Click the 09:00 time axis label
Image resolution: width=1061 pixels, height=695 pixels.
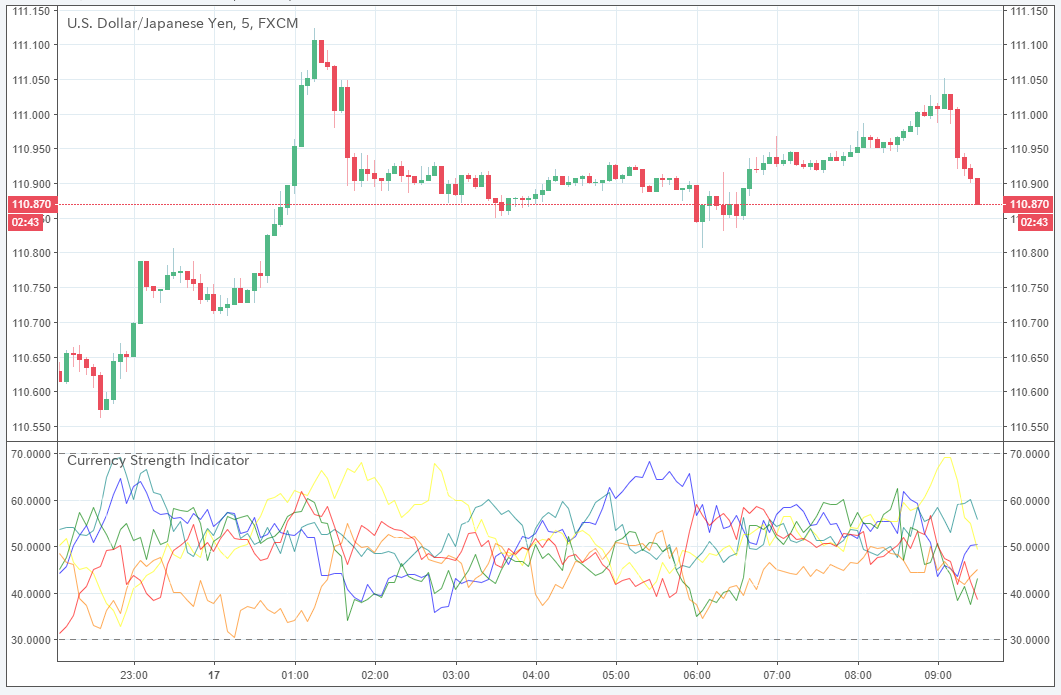tap(938, 675)
